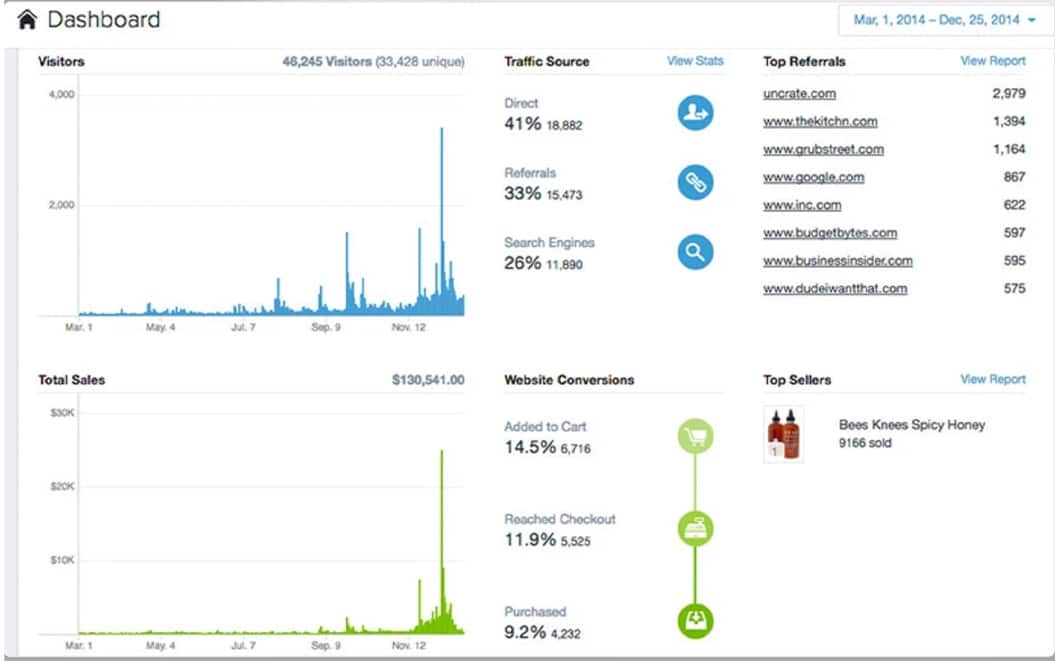Click the Added to Cart icon

click(x=695, y=437)
